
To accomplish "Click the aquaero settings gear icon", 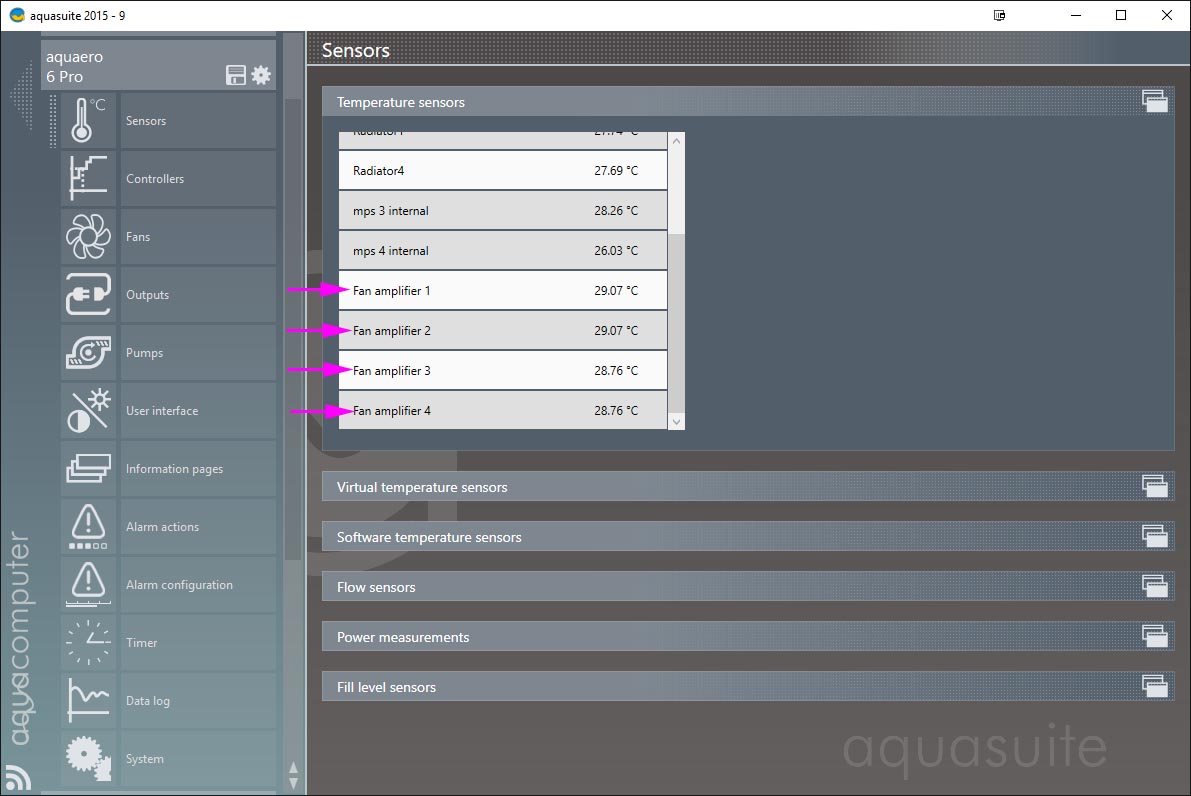I will (261, 75).
